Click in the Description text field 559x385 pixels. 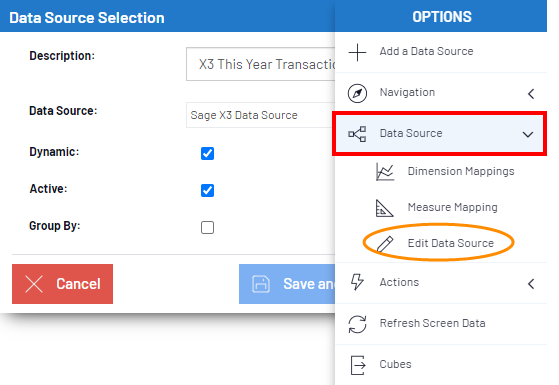click(x=261, y=64)
